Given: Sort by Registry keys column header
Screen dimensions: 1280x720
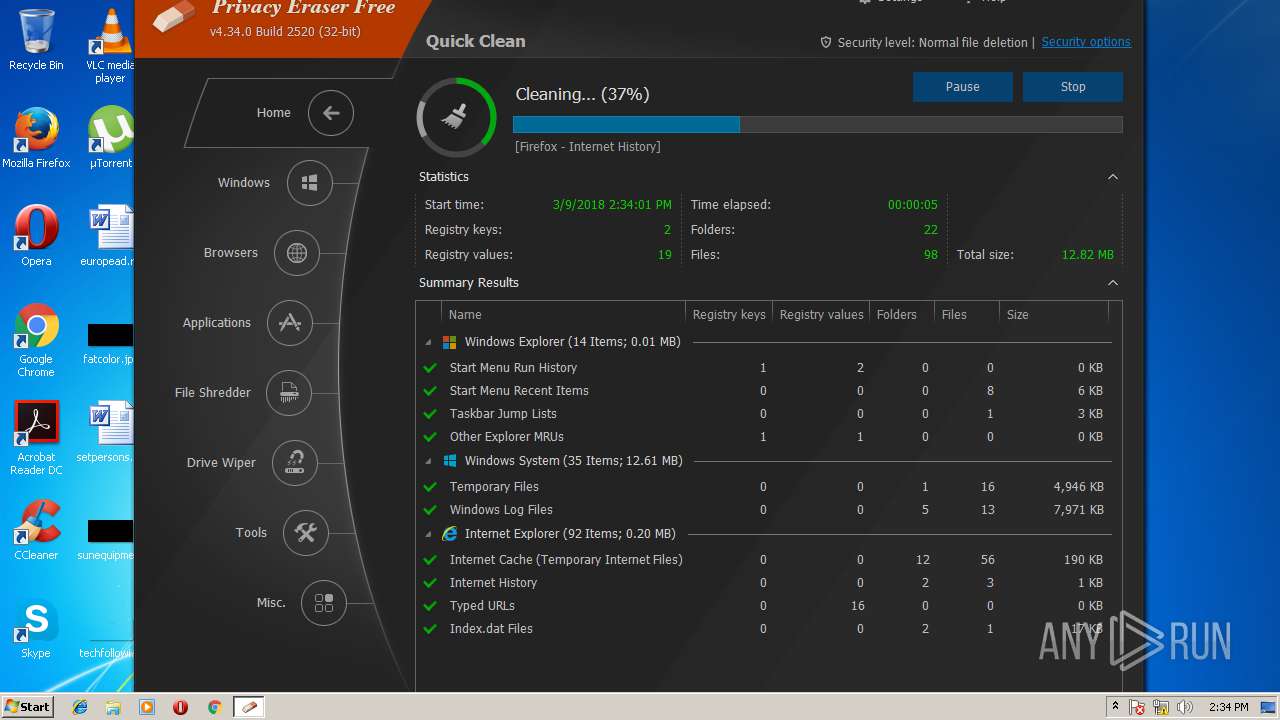Looking at the screenshot, I should pos(729,314).
